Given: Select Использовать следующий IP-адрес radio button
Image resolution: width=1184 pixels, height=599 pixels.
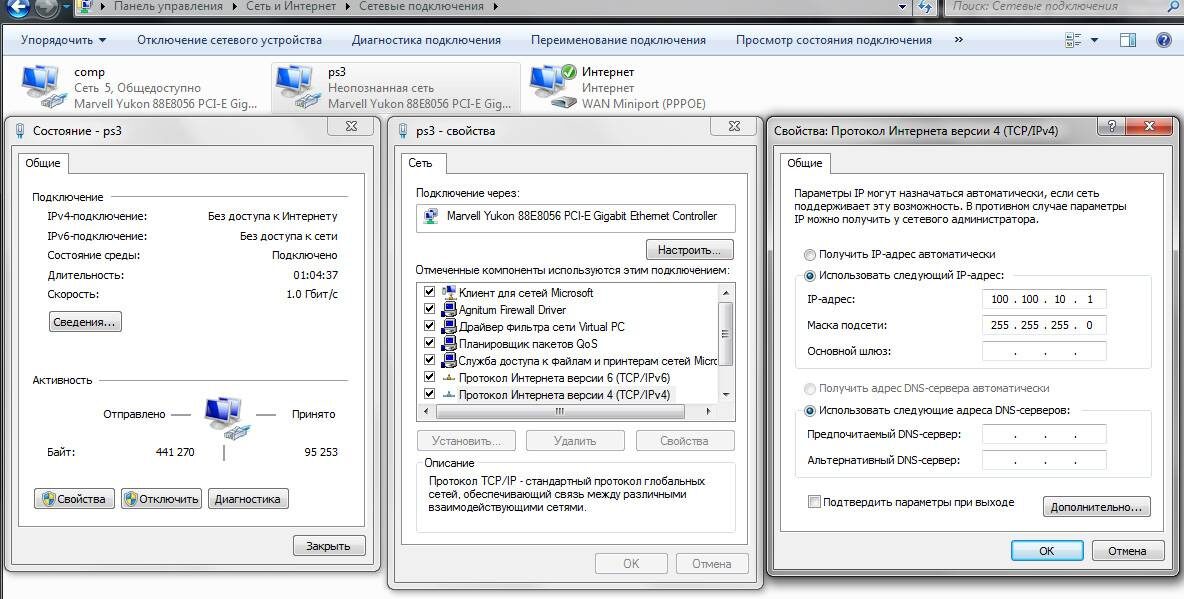Looking at the screenshot, I should (x=810, y=276).
